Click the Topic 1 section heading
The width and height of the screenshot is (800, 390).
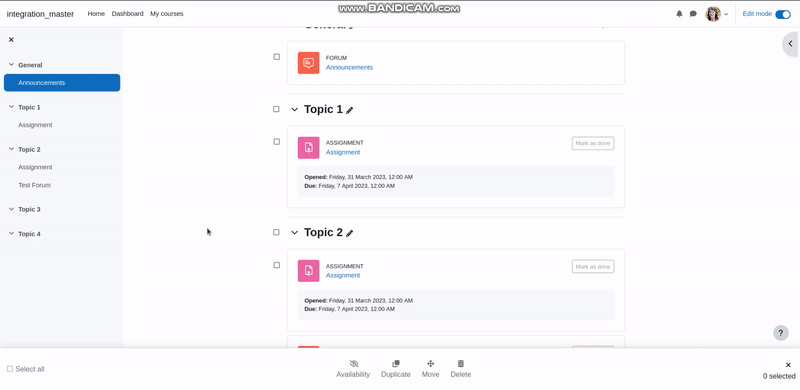tap(323, 109)
